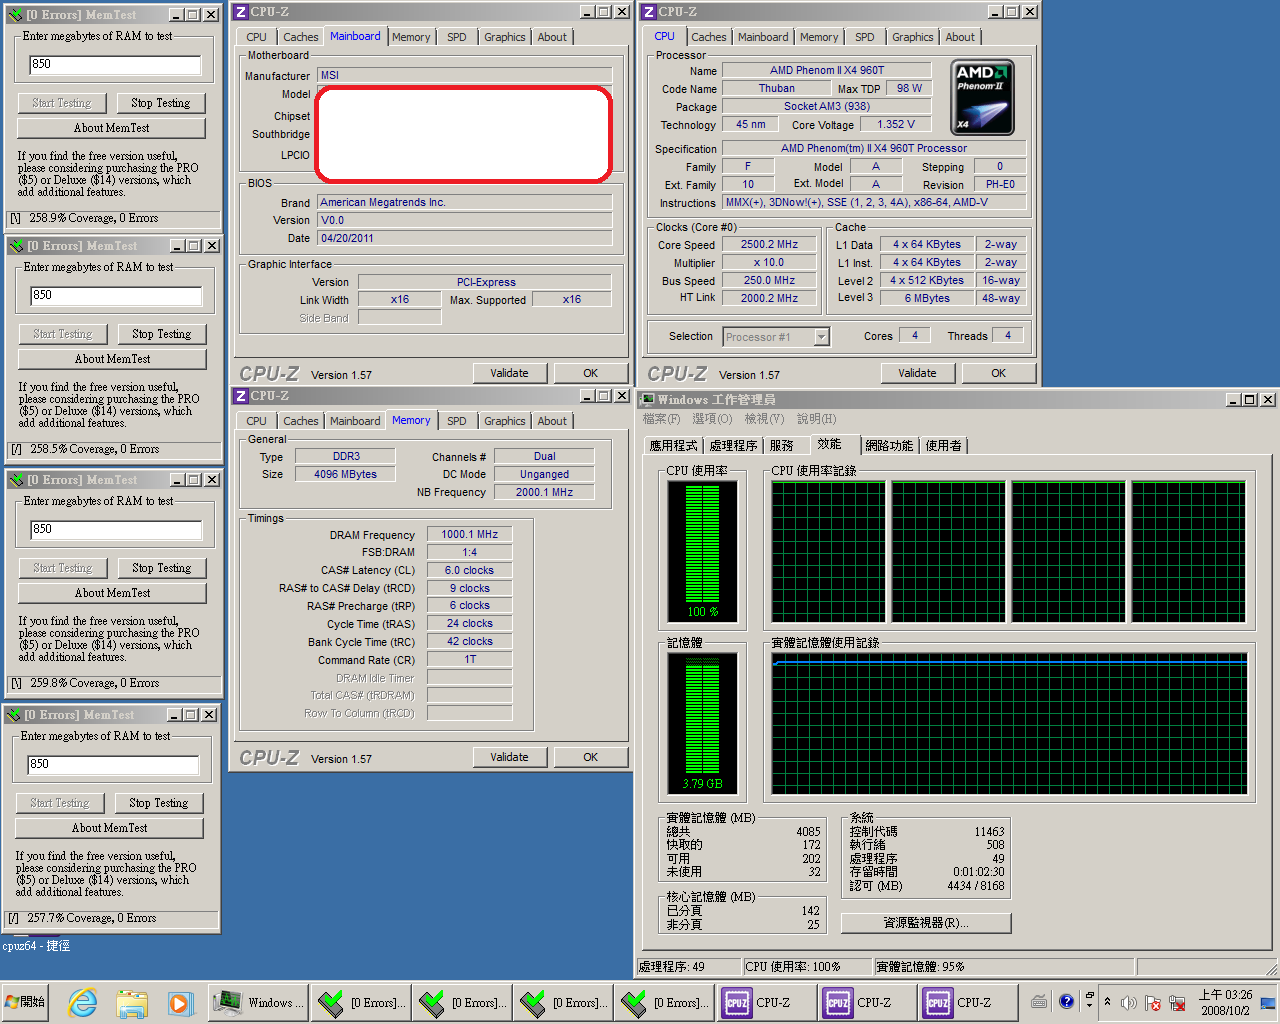Click the keyboard language bar icon
This screenshot has width=1280, height=1024.
click(x=1039, y=1002)
